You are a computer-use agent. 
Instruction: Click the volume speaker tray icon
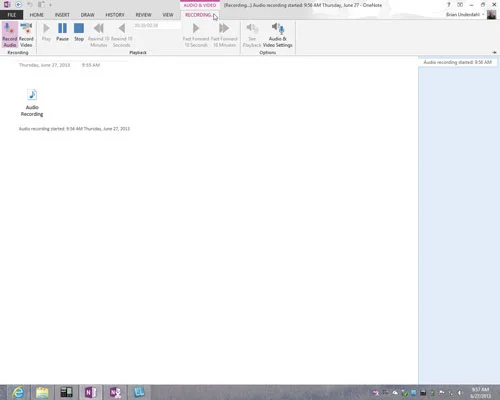[460, 393]
